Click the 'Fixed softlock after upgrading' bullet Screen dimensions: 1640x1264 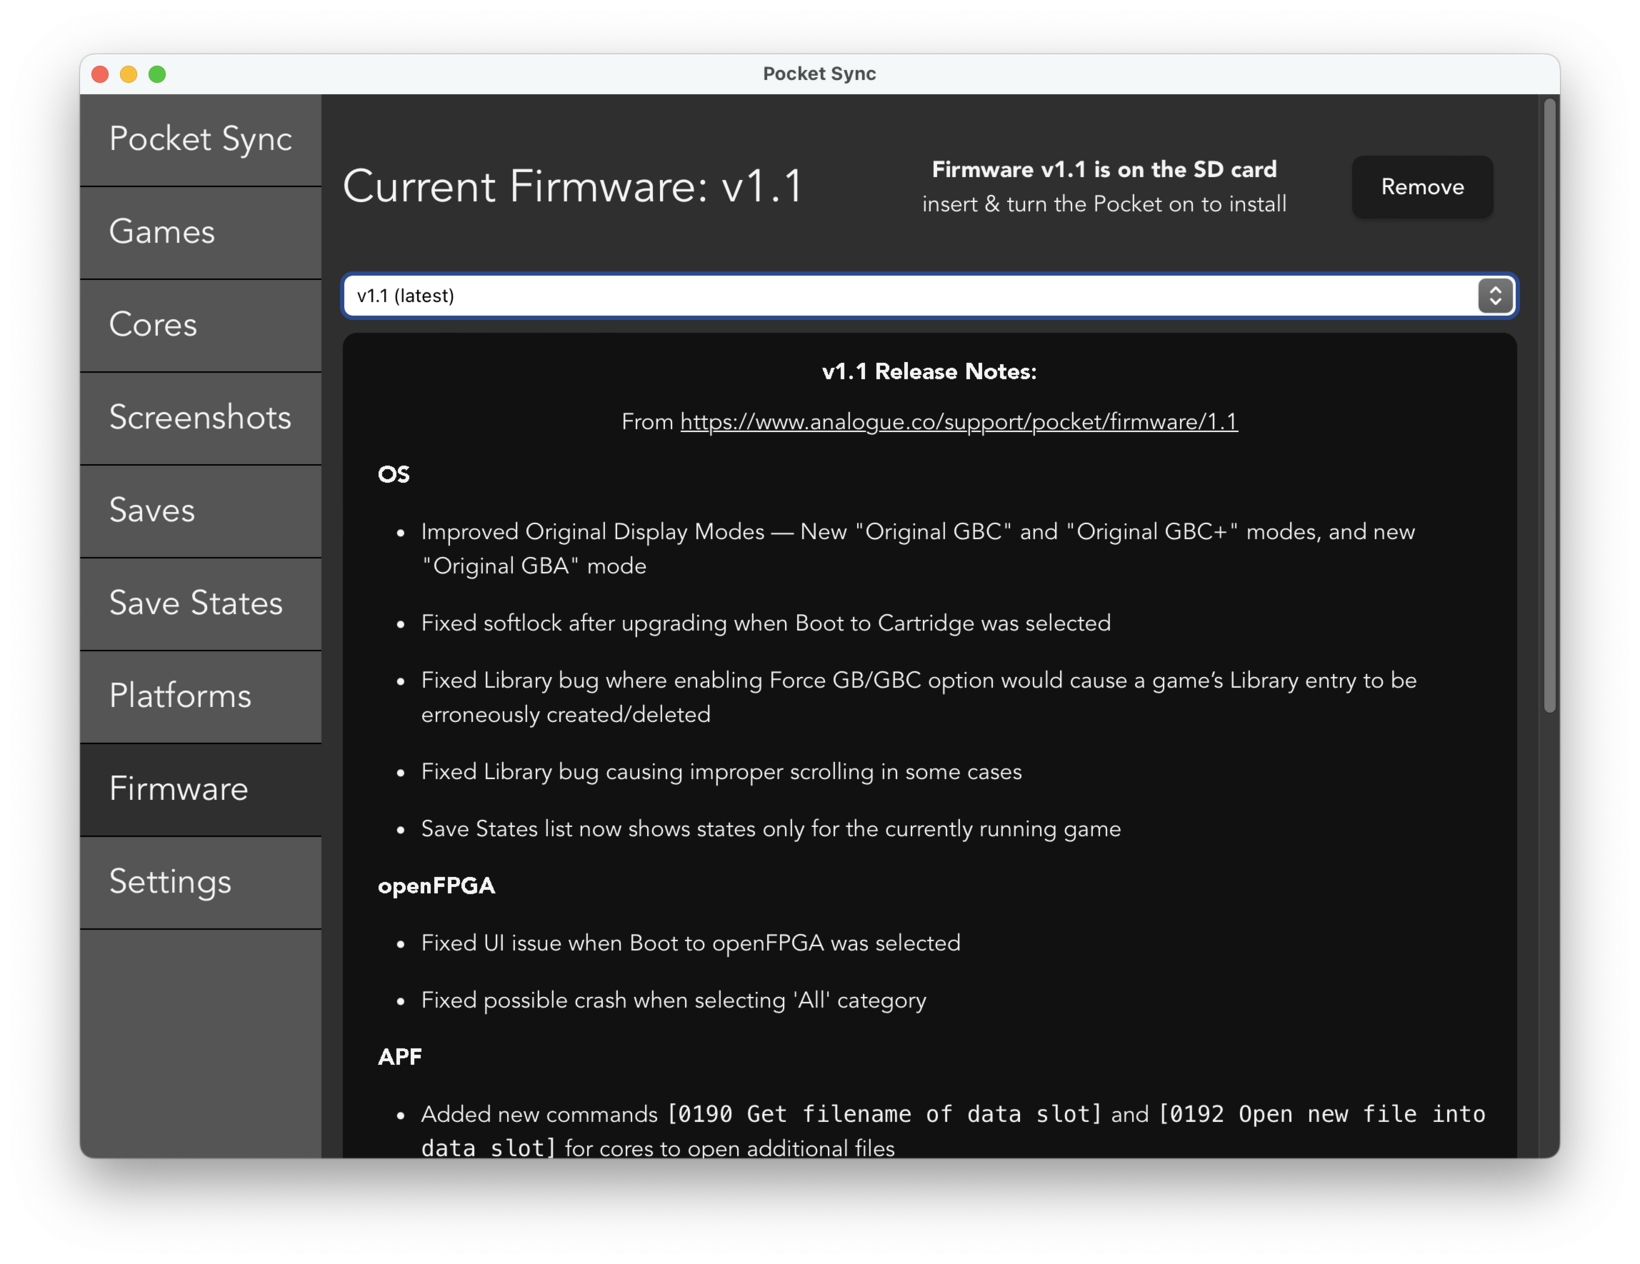(x=766, y=624)
